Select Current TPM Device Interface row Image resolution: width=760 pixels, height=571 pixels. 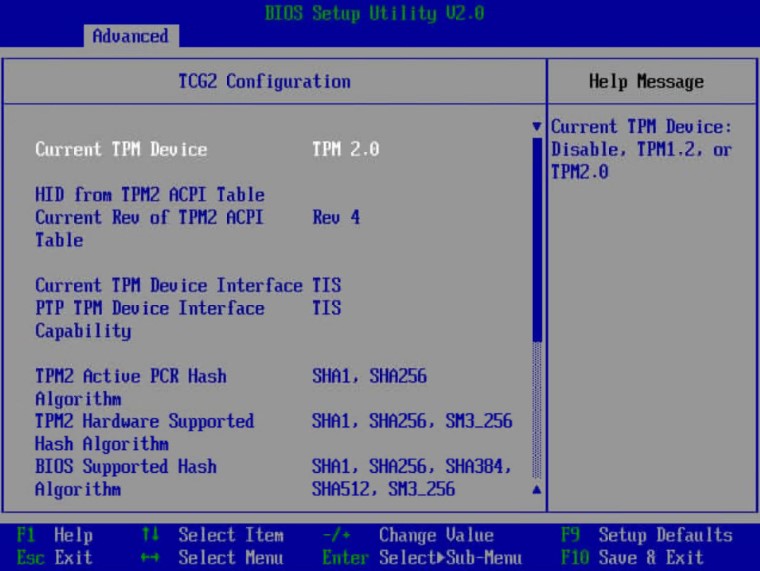click(x=169, y=286)
